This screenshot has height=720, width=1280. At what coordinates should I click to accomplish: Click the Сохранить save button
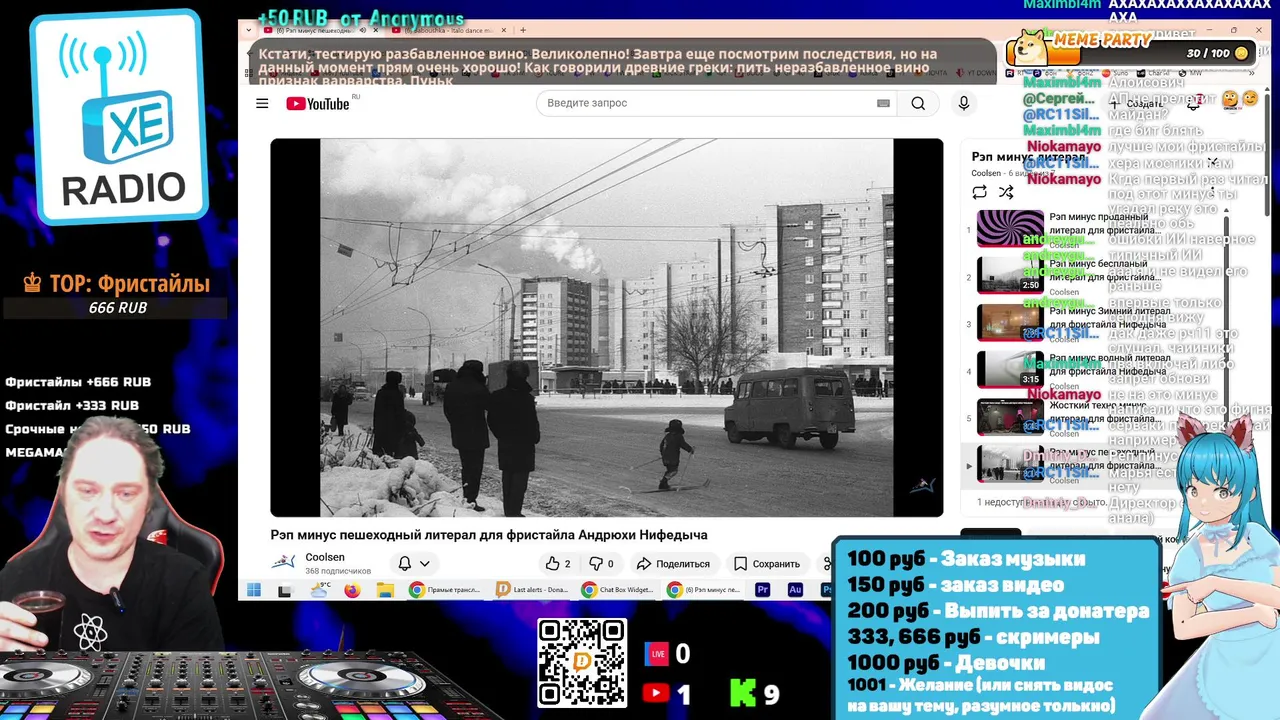[x=767, y=564]
